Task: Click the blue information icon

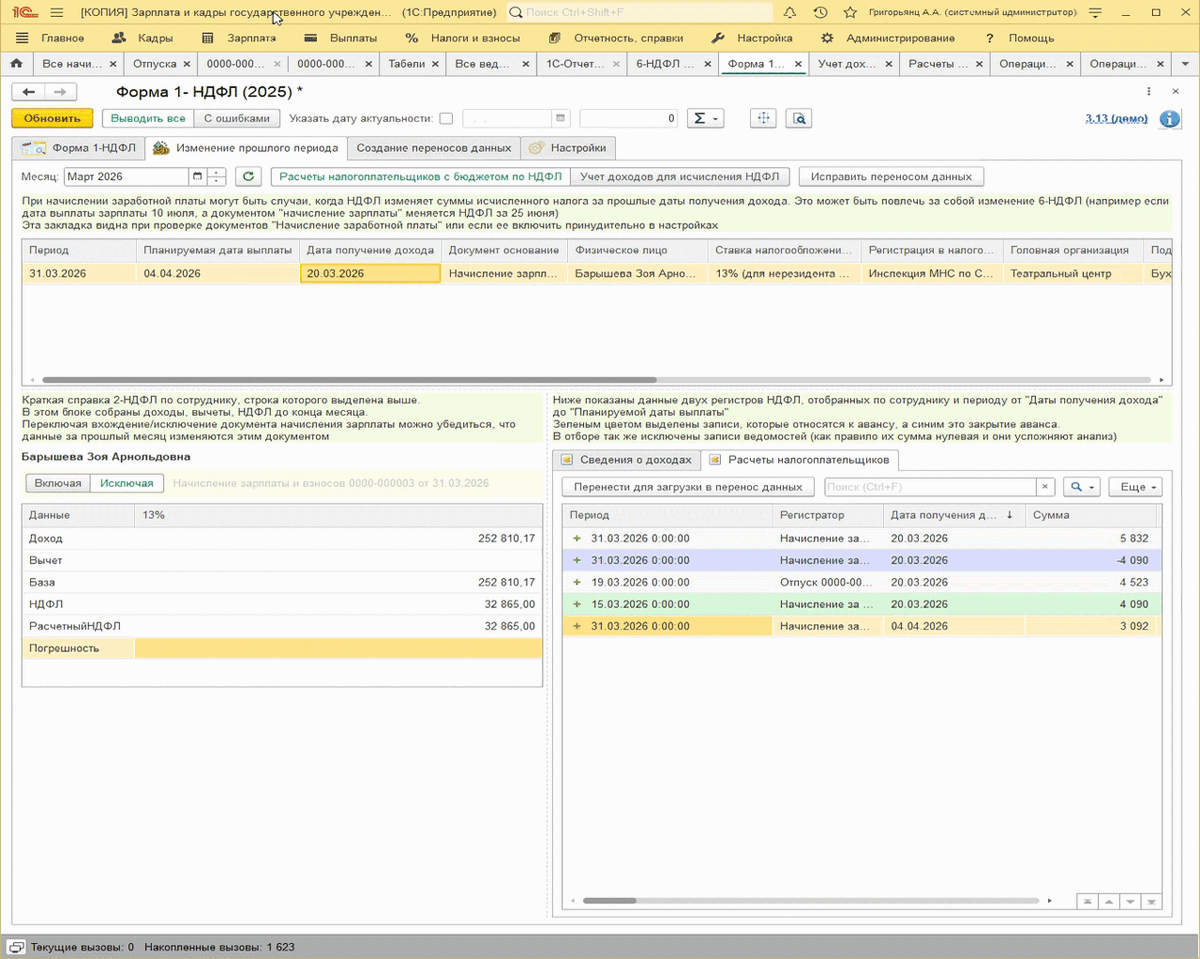Action: pos(1169,119)
